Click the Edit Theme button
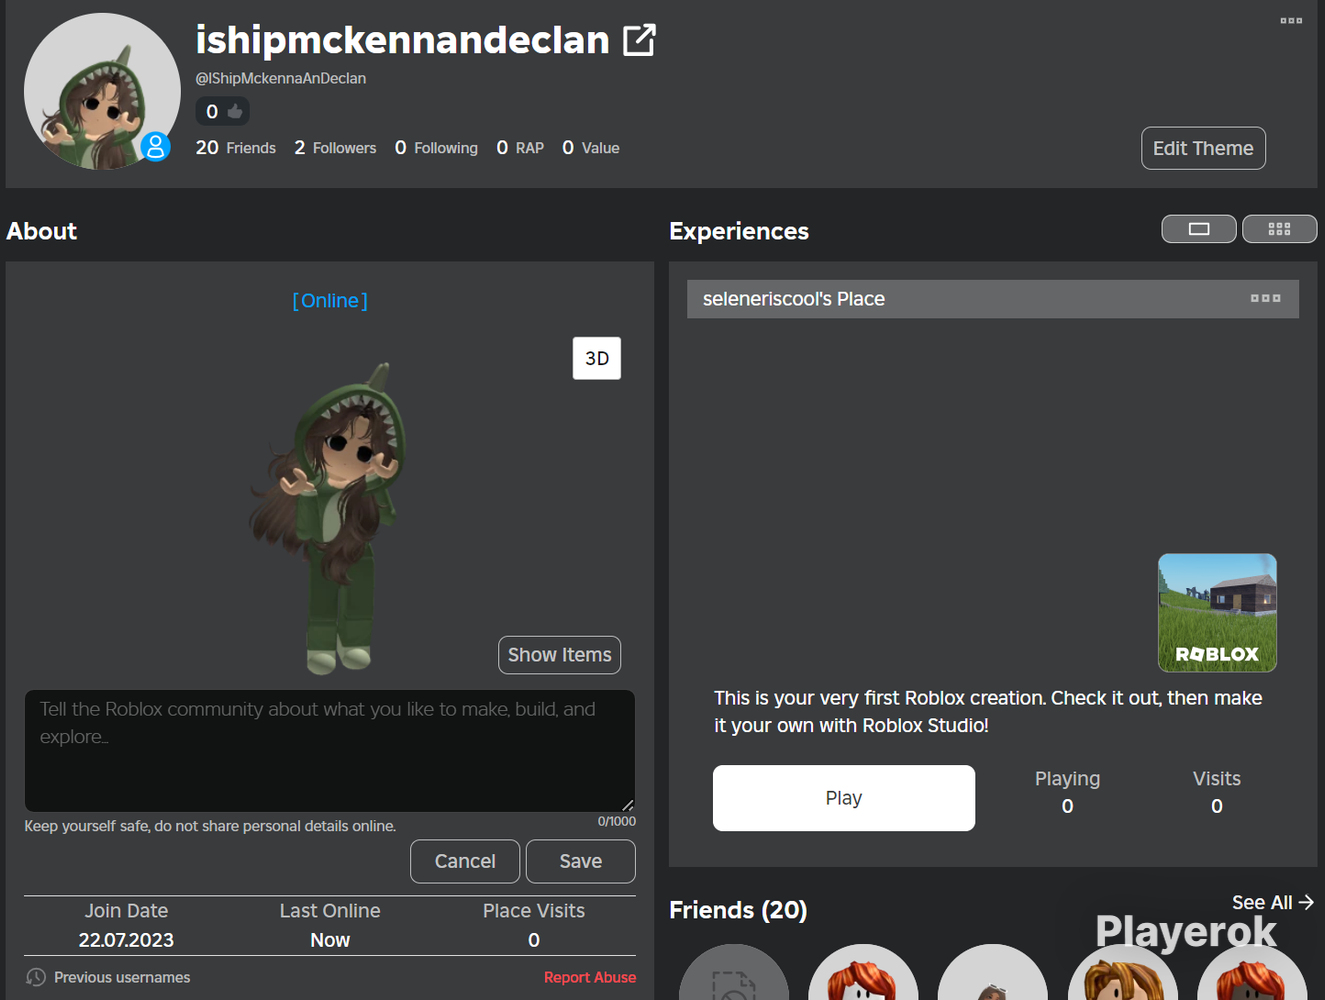This screenshot has width=1325, height=1000. click(1203, 148)
